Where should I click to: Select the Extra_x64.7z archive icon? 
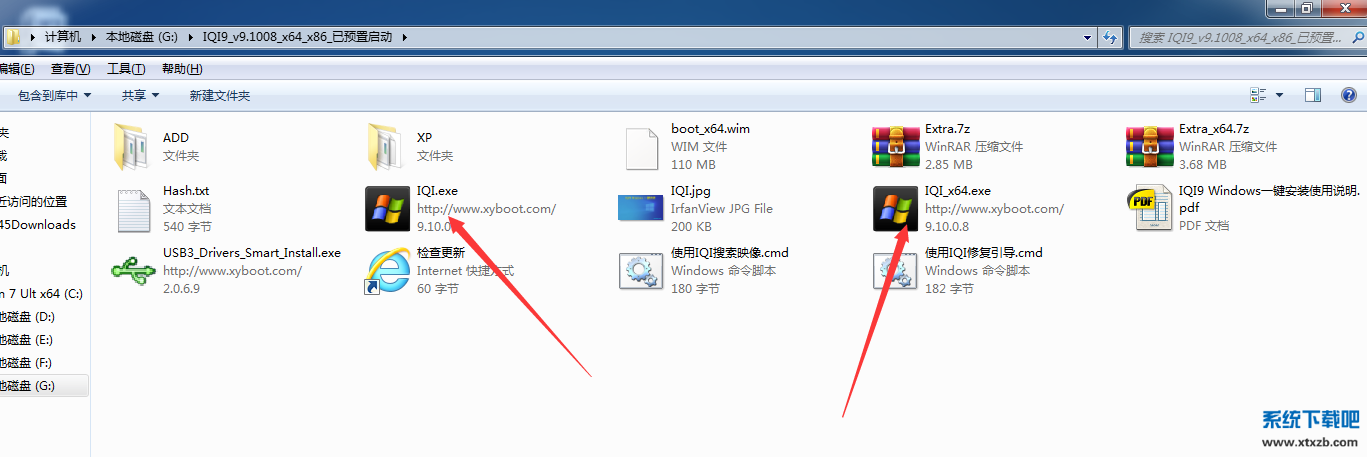point(1150,147)
